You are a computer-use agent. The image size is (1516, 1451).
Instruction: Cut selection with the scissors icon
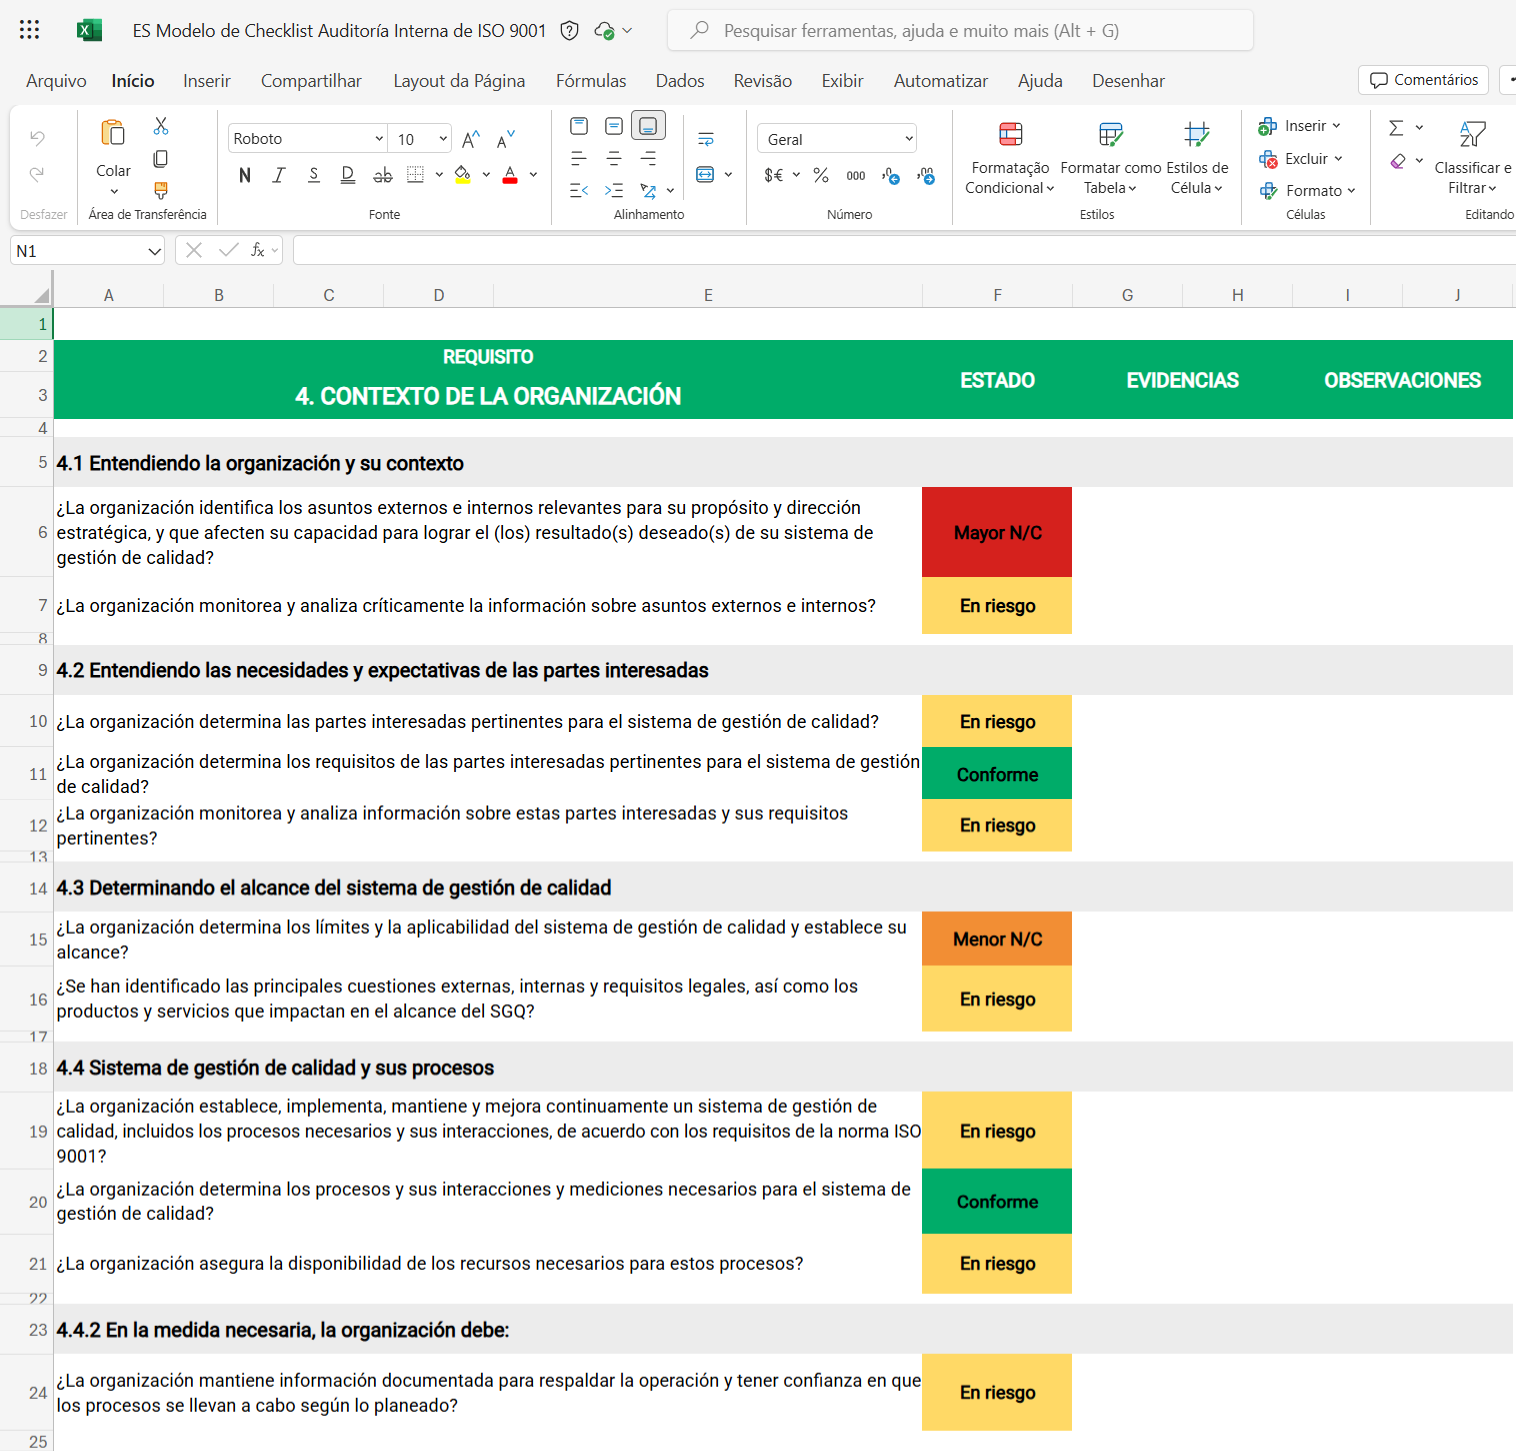pyautogui.click(x=161, y=126)
